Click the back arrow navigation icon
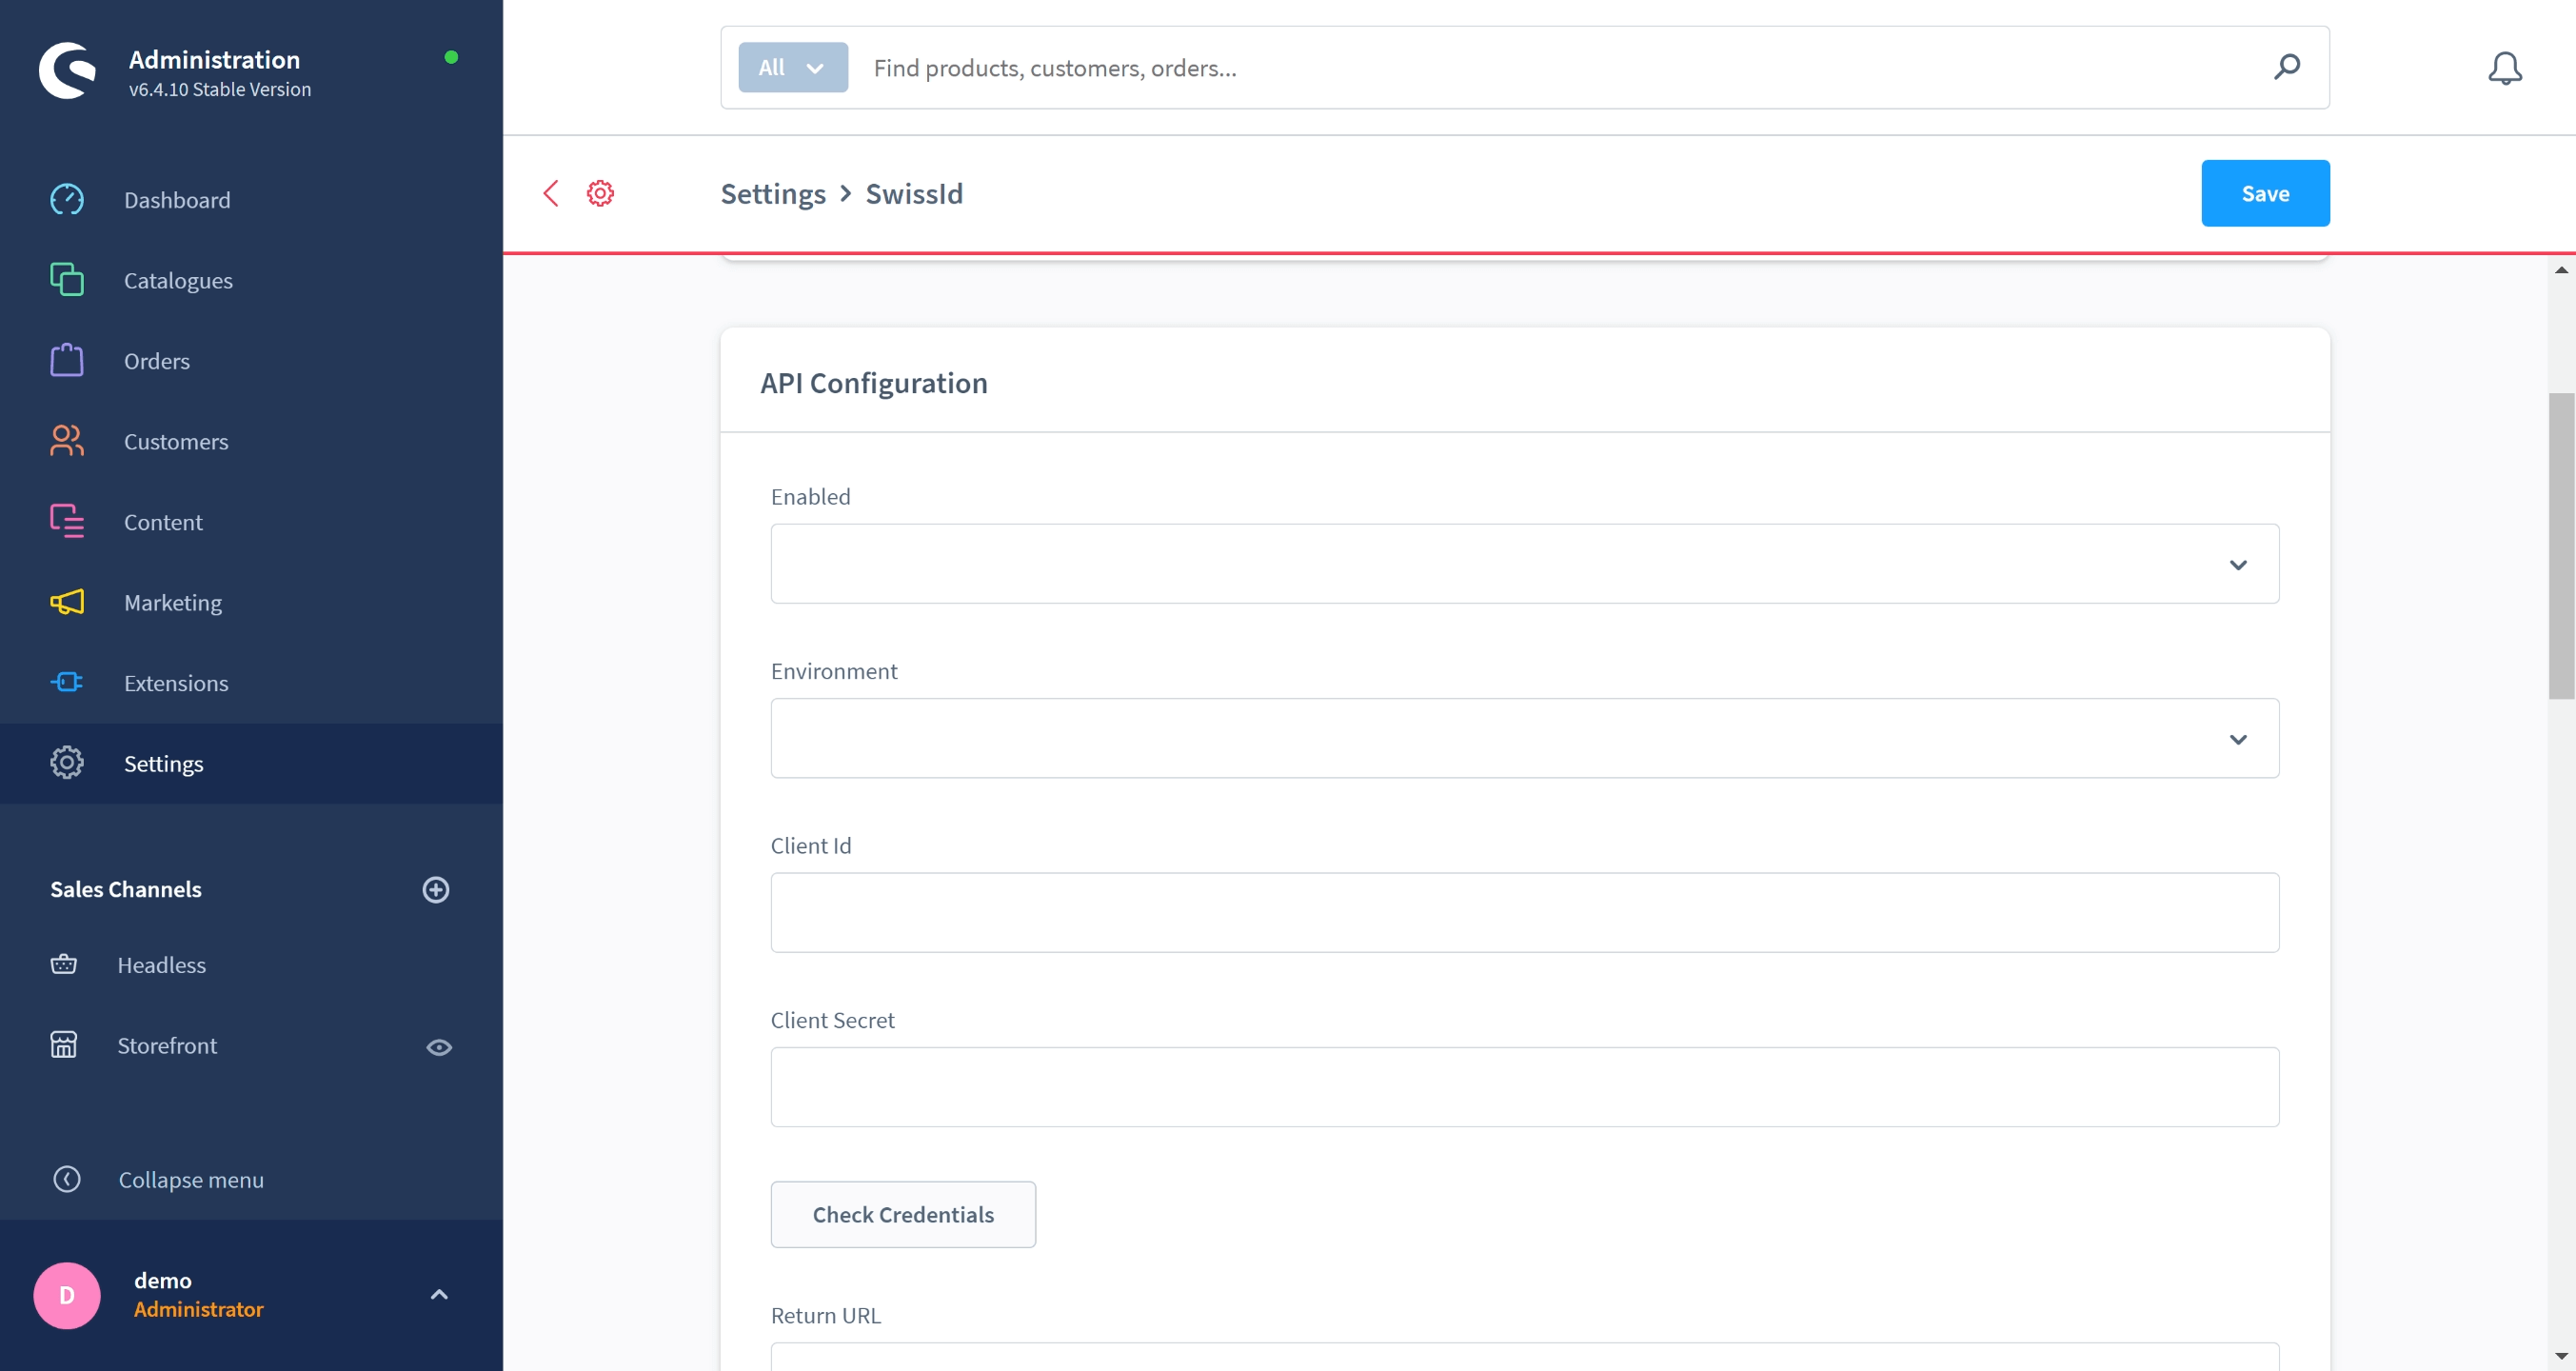The width and height of the screenshot is (2576, 1371). [x=550, y=192]
